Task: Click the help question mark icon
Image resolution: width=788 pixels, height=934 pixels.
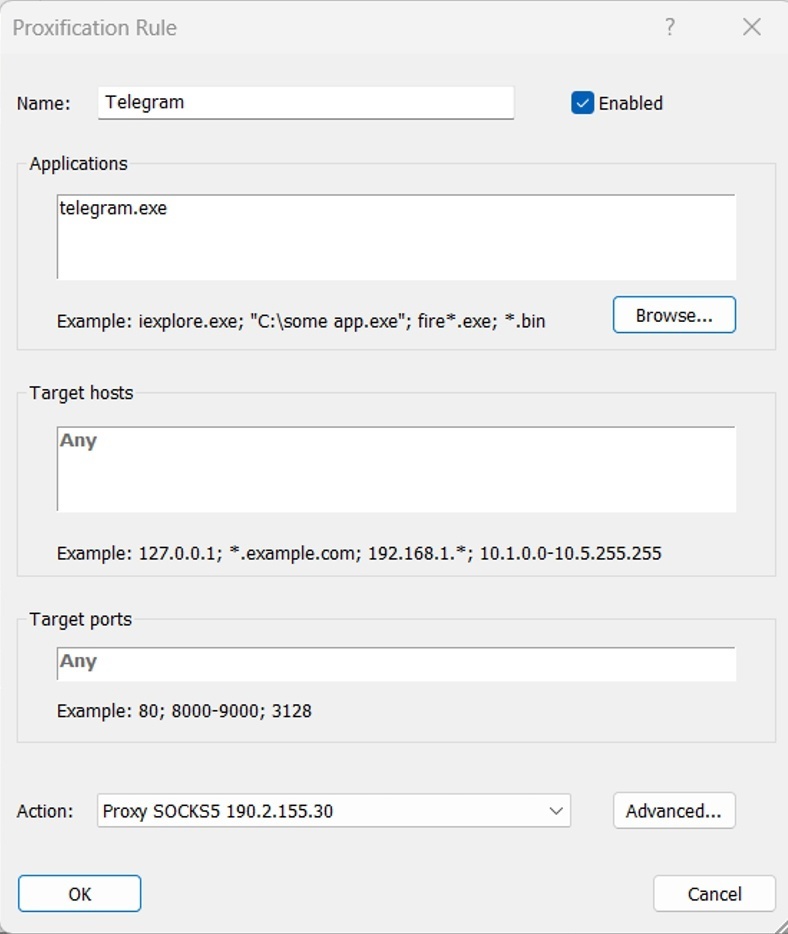Action: pos(670,27)
